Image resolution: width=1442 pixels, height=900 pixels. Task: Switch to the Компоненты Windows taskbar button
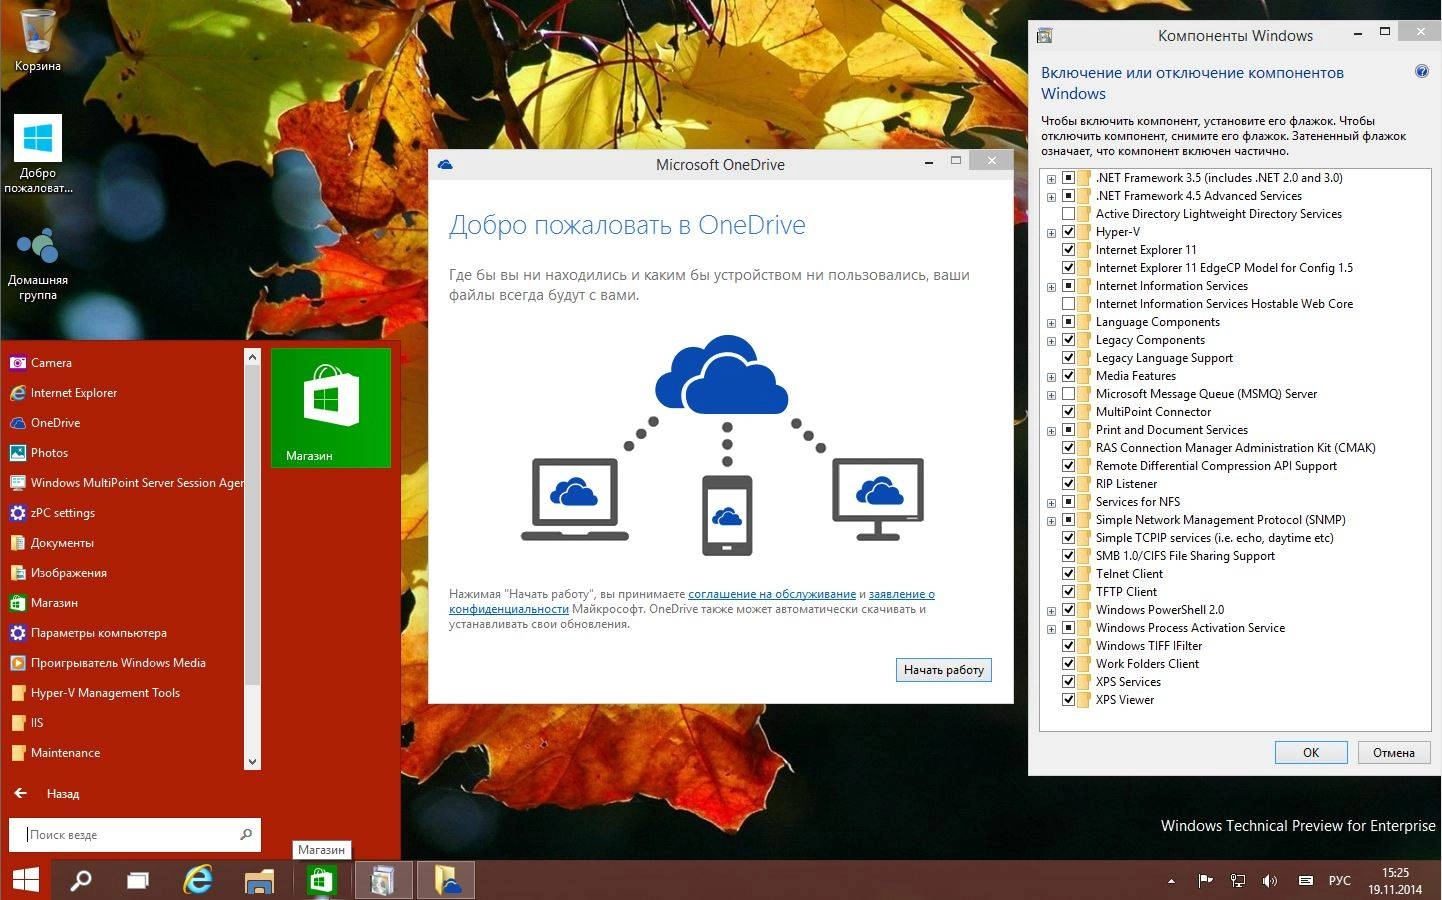click(383, 880)
